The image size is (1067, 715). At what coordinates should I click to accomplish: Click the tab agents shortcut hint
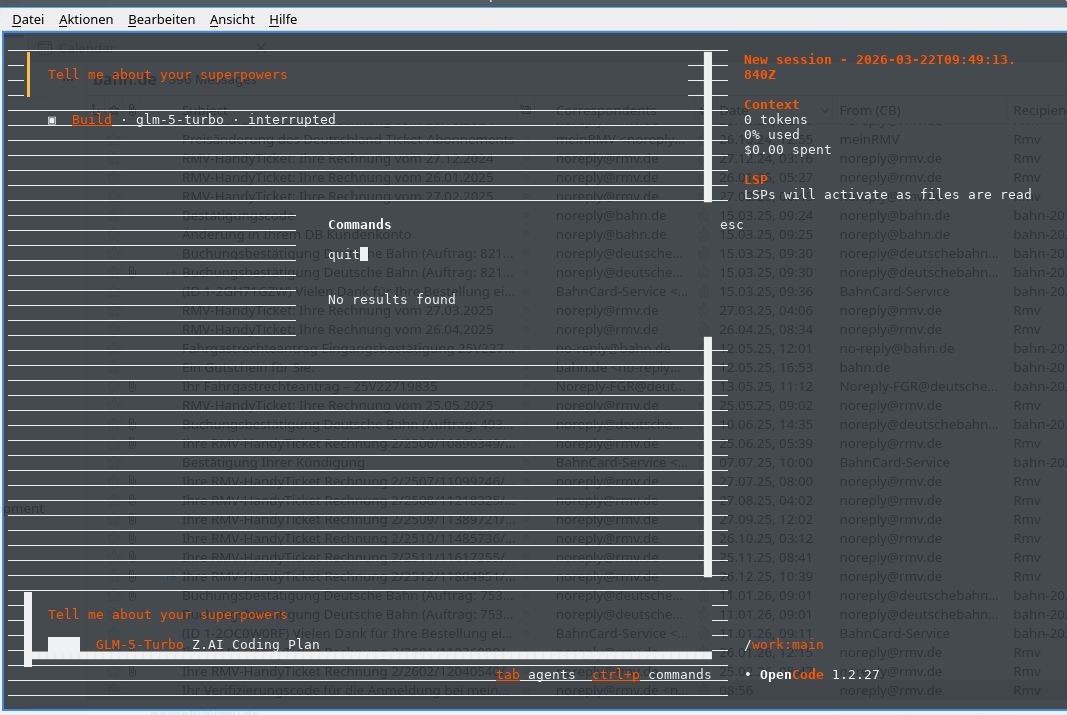tap(535, 674)
